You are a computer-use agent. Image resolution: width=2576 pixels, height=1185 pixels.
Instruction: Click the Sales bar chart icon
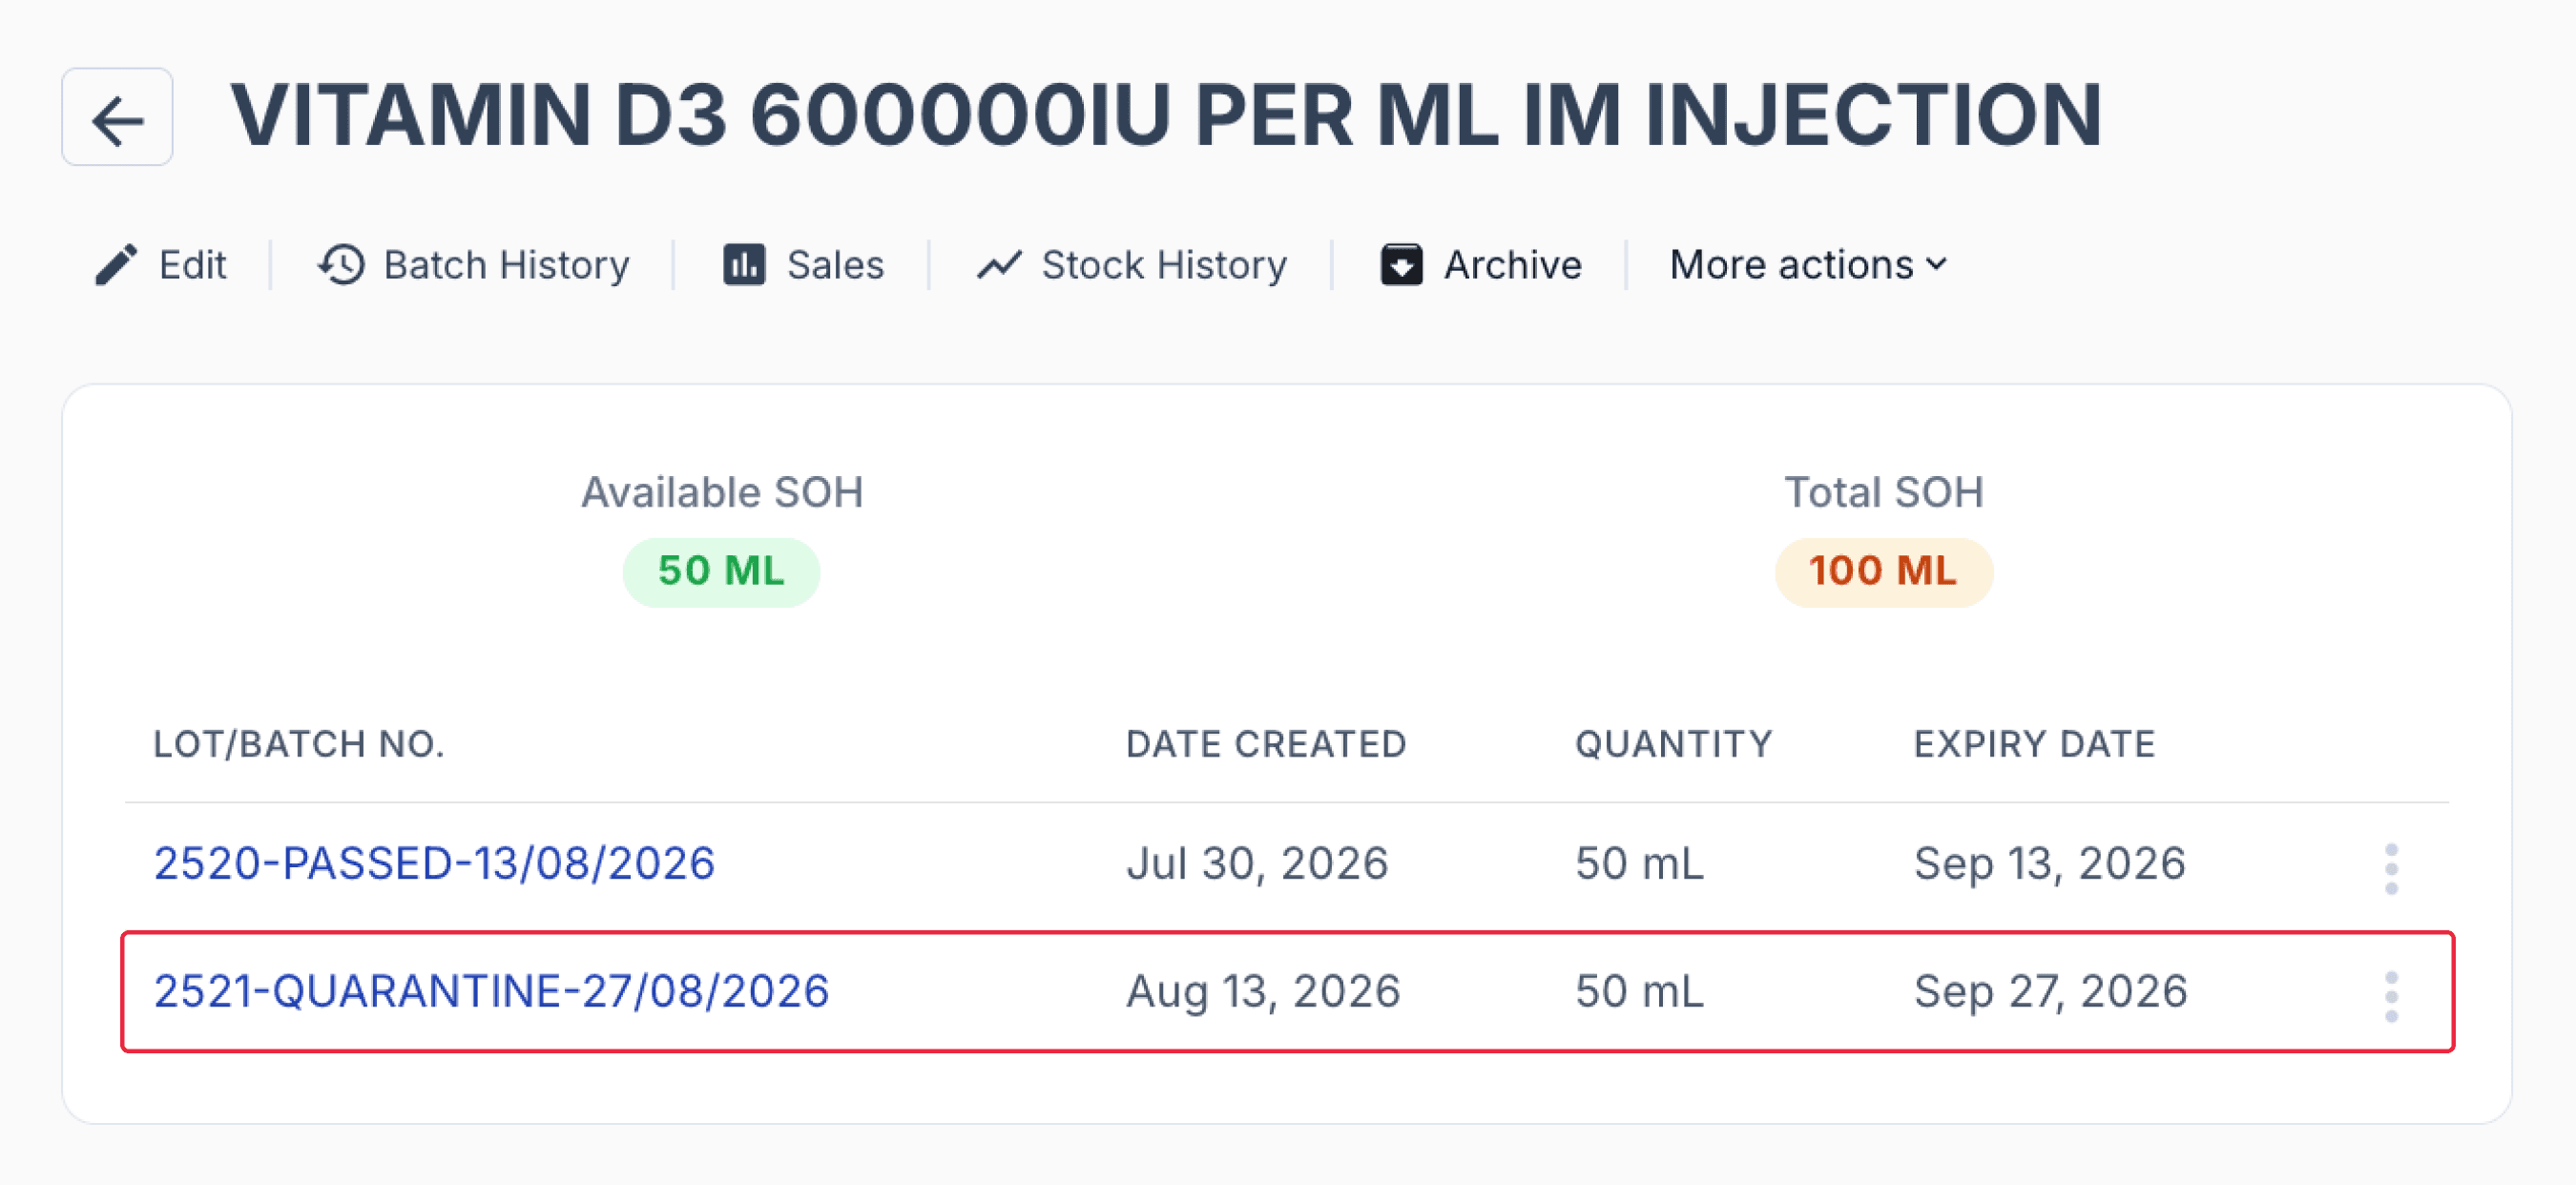(x=744, y=265)
